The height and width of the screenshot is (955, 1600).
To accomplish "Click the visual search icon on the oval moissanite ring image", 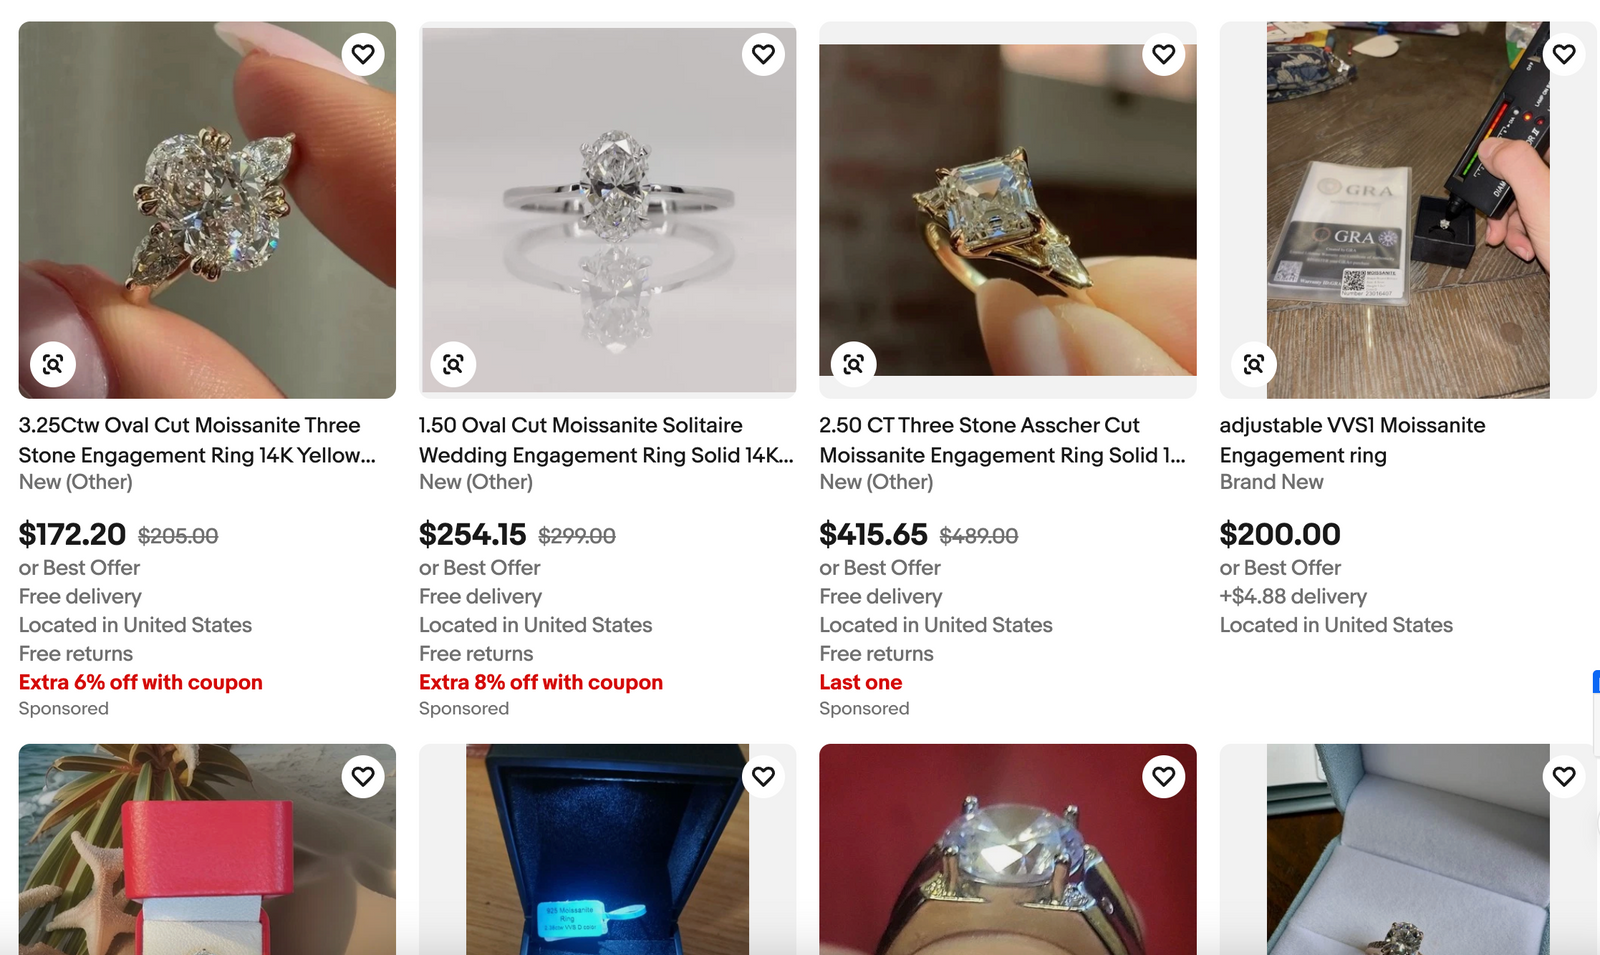I will (x=454, y=363).
